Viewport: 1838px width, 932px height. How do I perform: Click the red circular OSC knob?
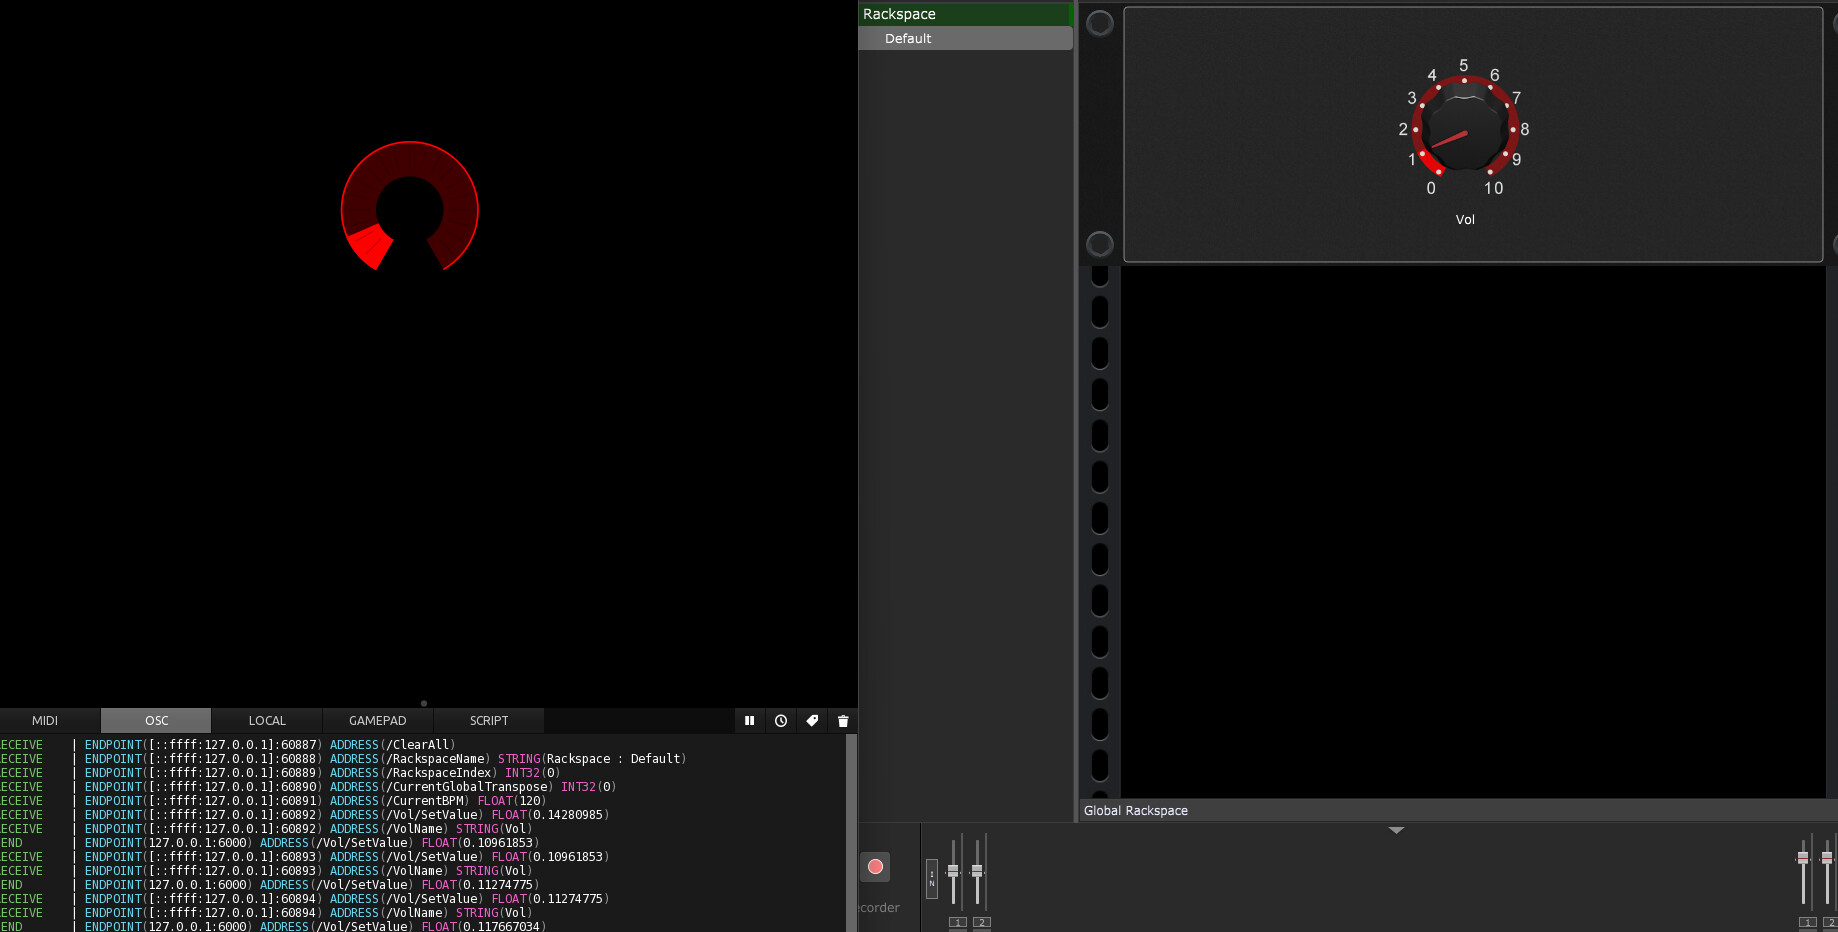click(410, 207)
